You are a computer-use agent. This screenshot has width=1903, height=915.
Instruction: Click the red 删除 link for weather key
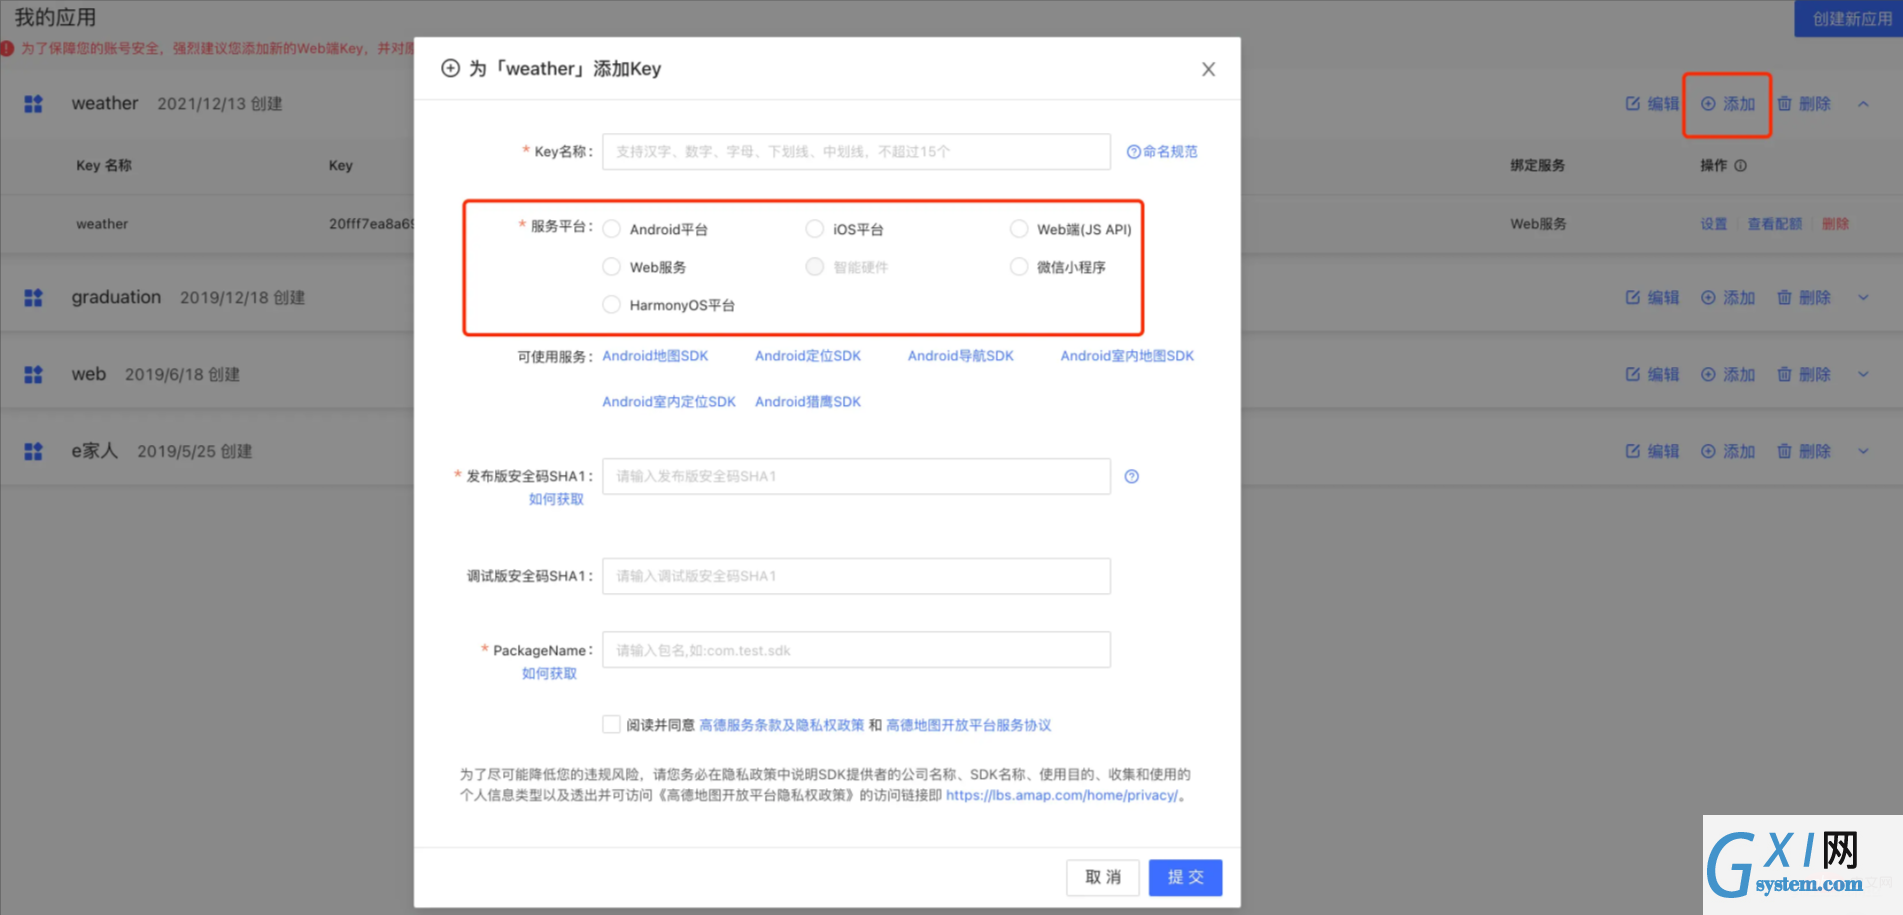pos(1836,224)
